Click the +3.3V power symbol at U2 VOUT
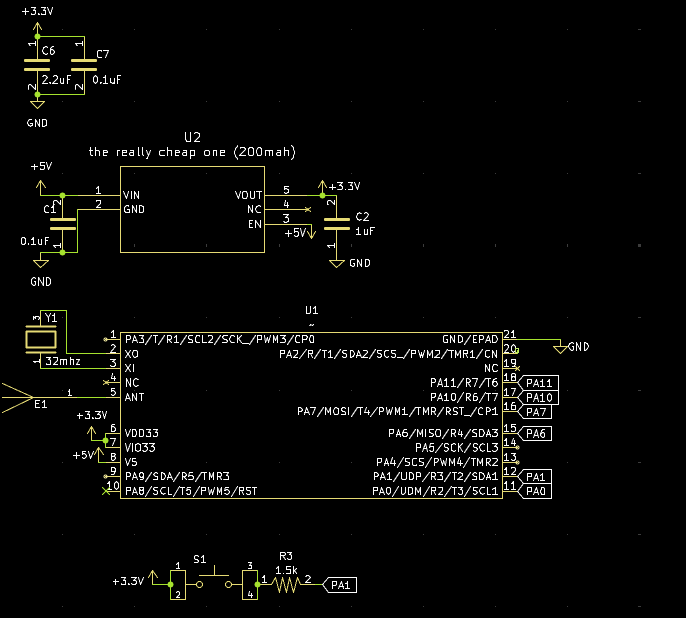This screenshot has width=686, height=618. (x=322, y=187)
